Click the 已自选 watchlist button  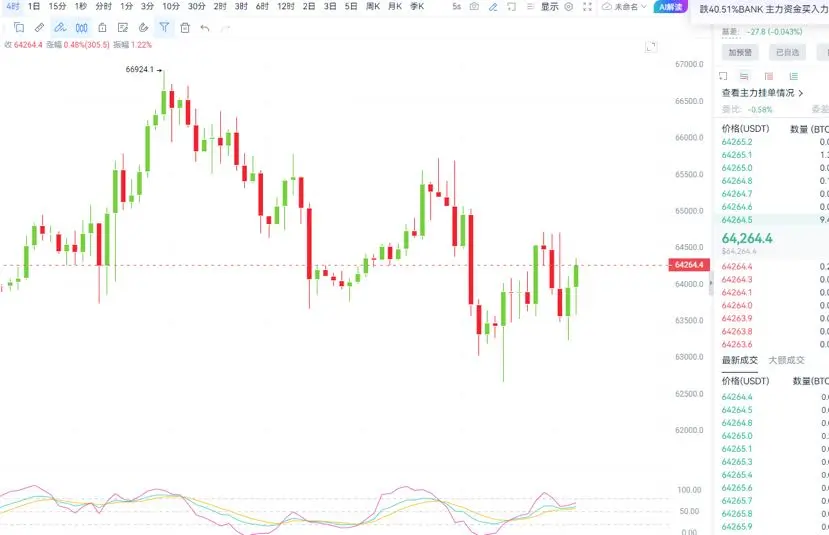(x=788, y=52)
